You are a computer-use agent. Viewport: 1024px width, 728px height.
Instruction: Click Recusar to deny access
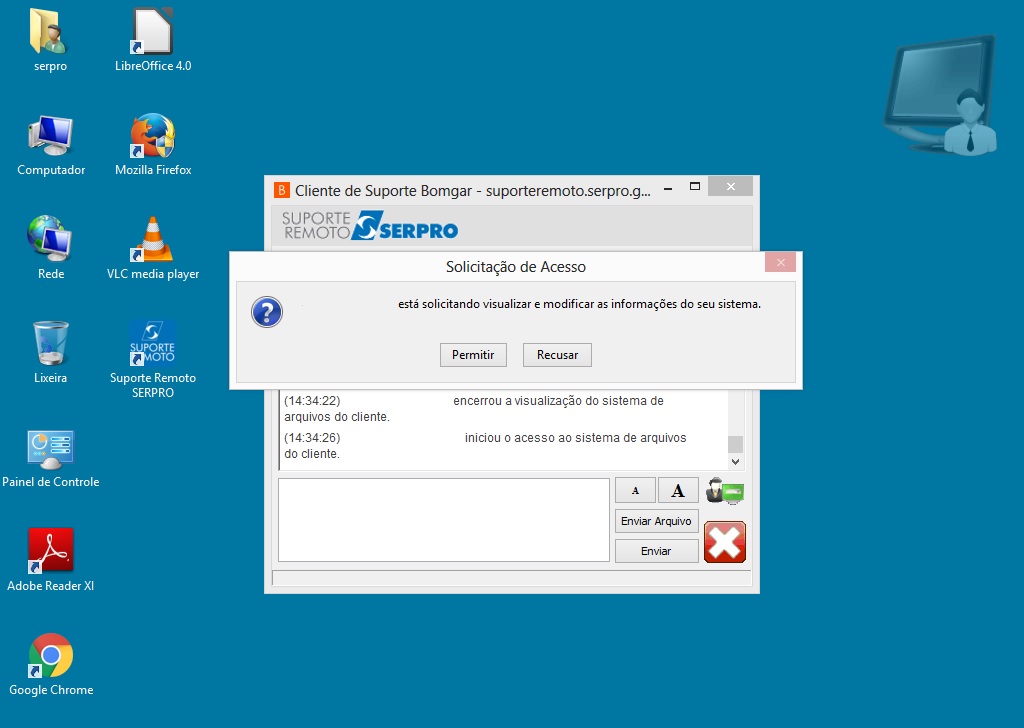click(557, 355)
